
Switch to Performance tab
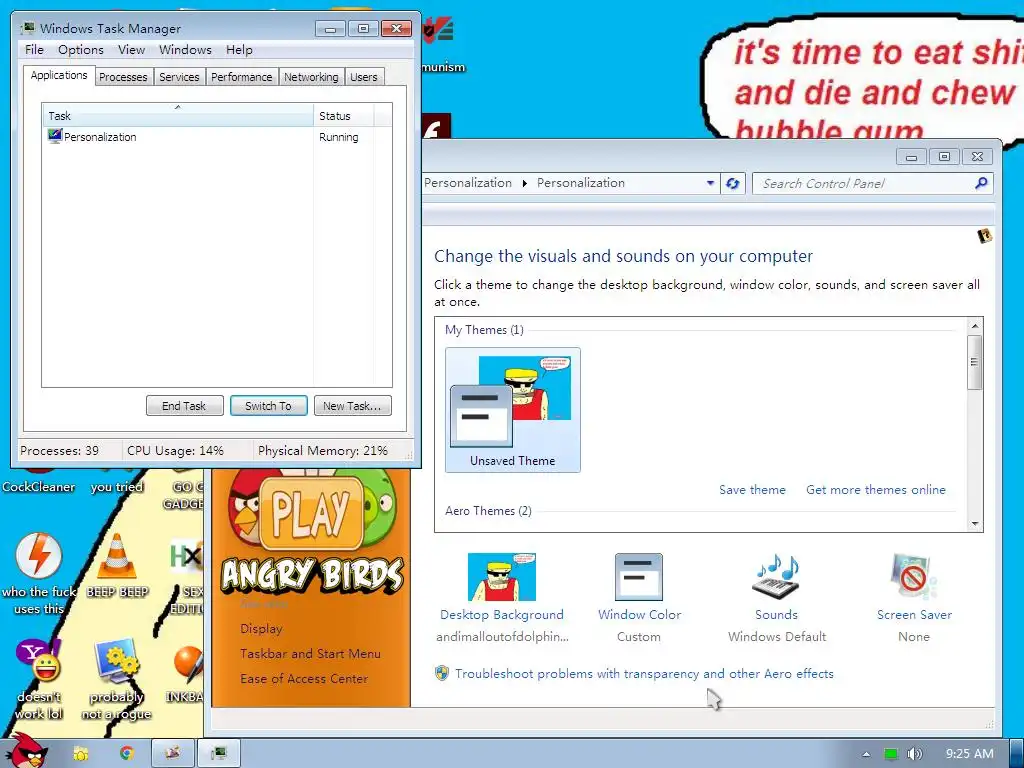[242, 77]
